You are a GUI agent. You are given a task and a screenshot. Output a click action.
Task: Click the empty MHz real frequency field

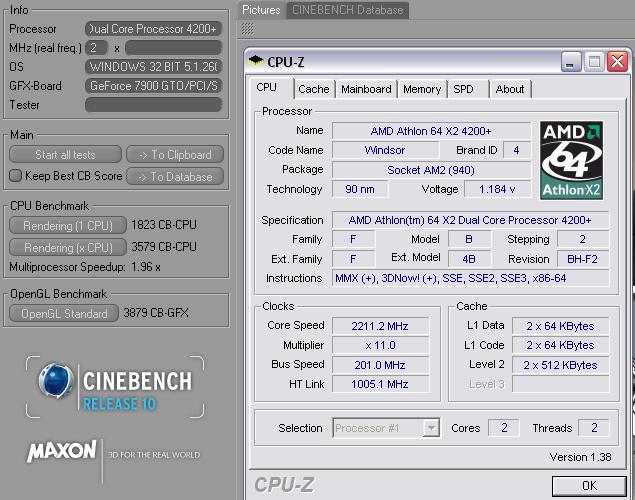[173, 48]
